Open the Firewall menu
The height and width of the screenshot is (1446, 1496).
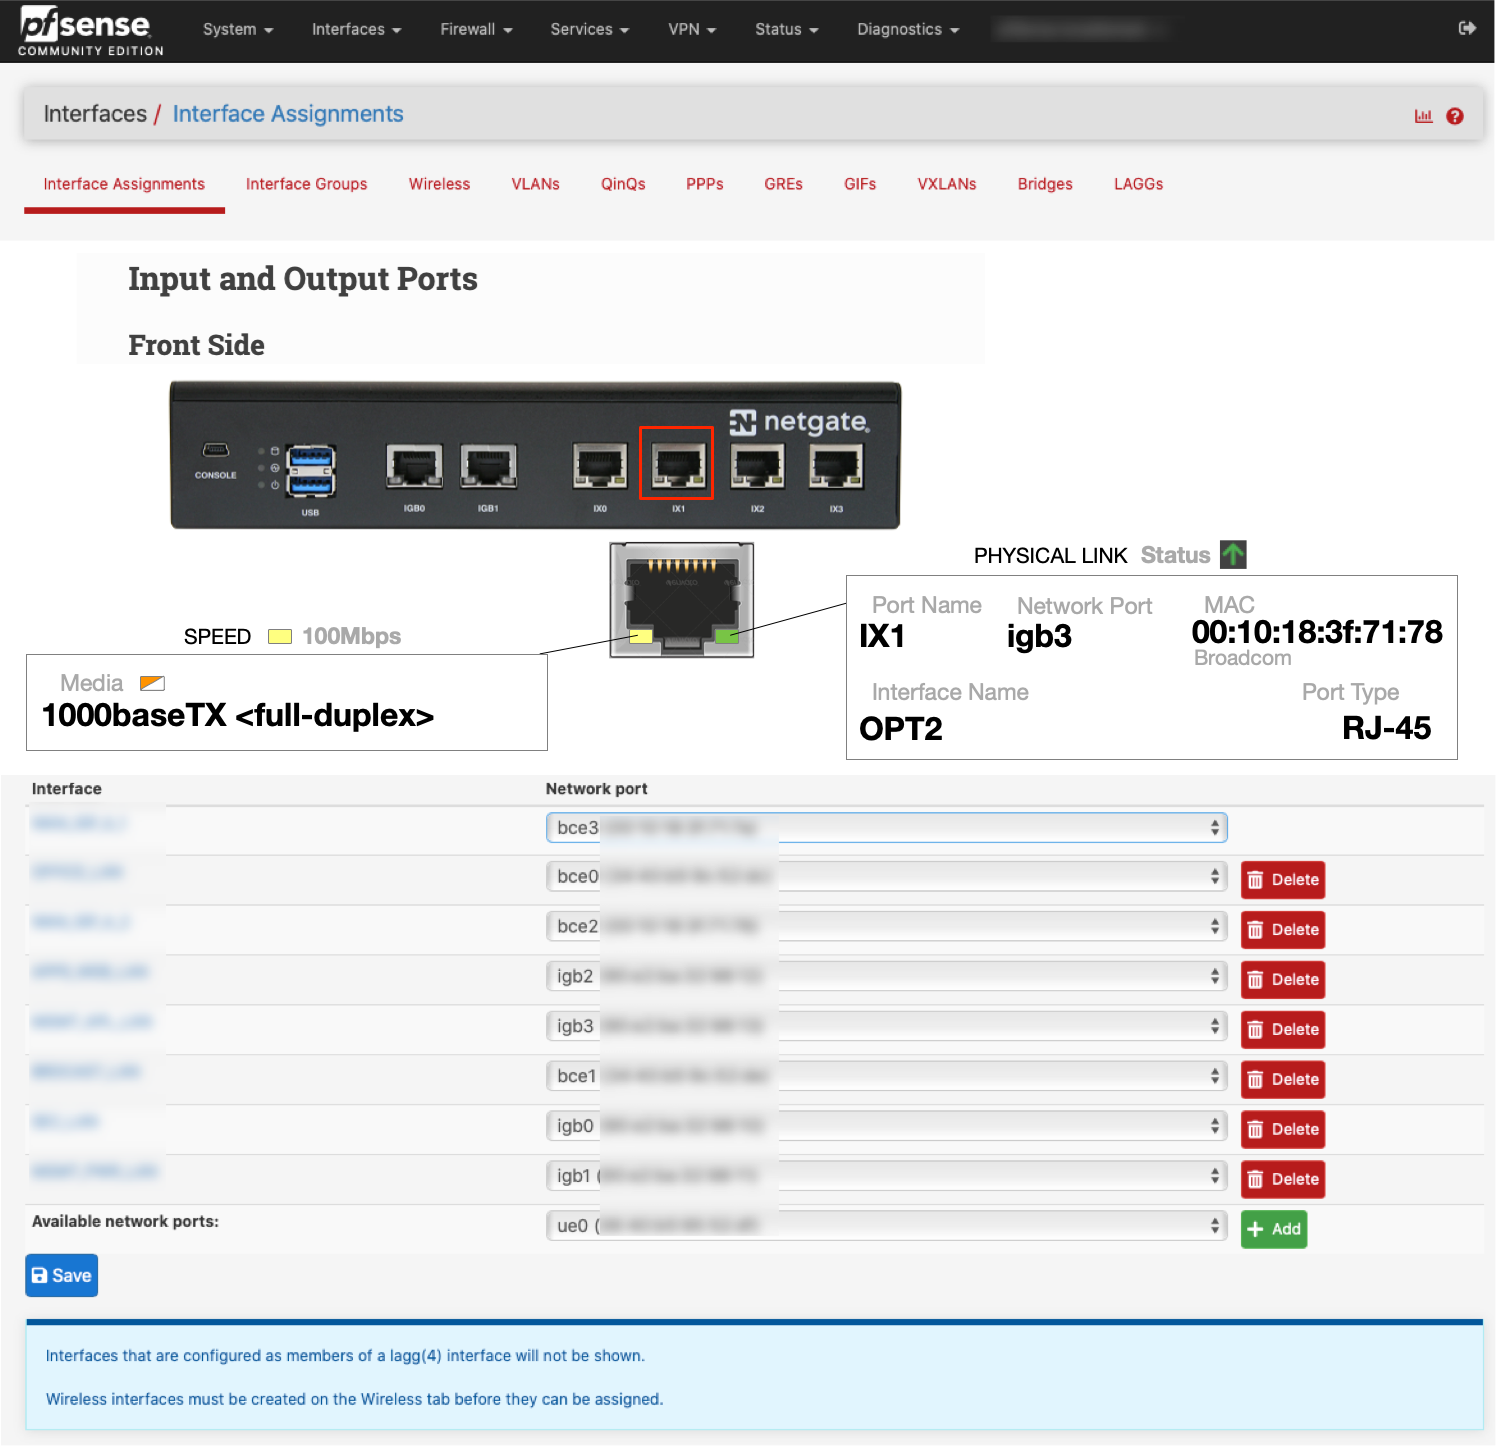(x=476, y=30)
